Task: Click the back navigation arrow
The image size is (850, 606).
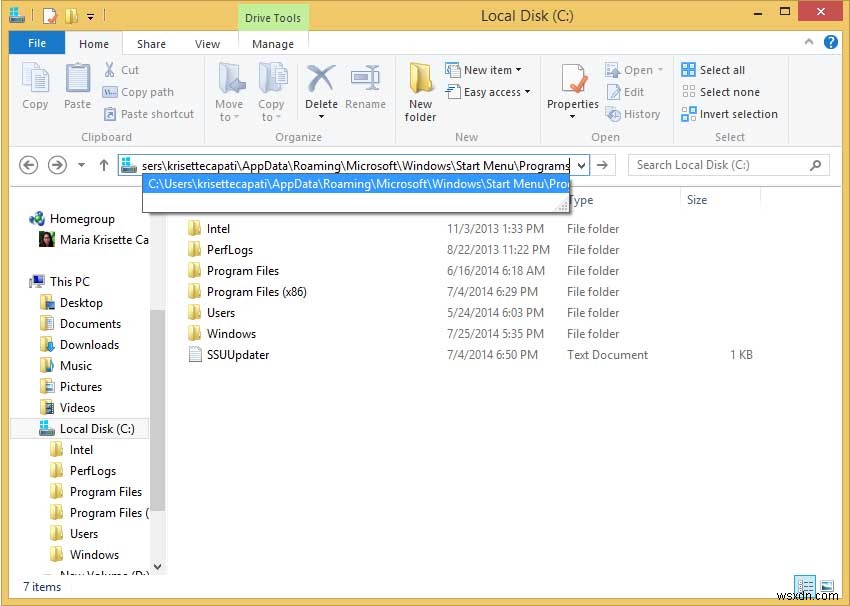Action: click(x=29, y=164)
